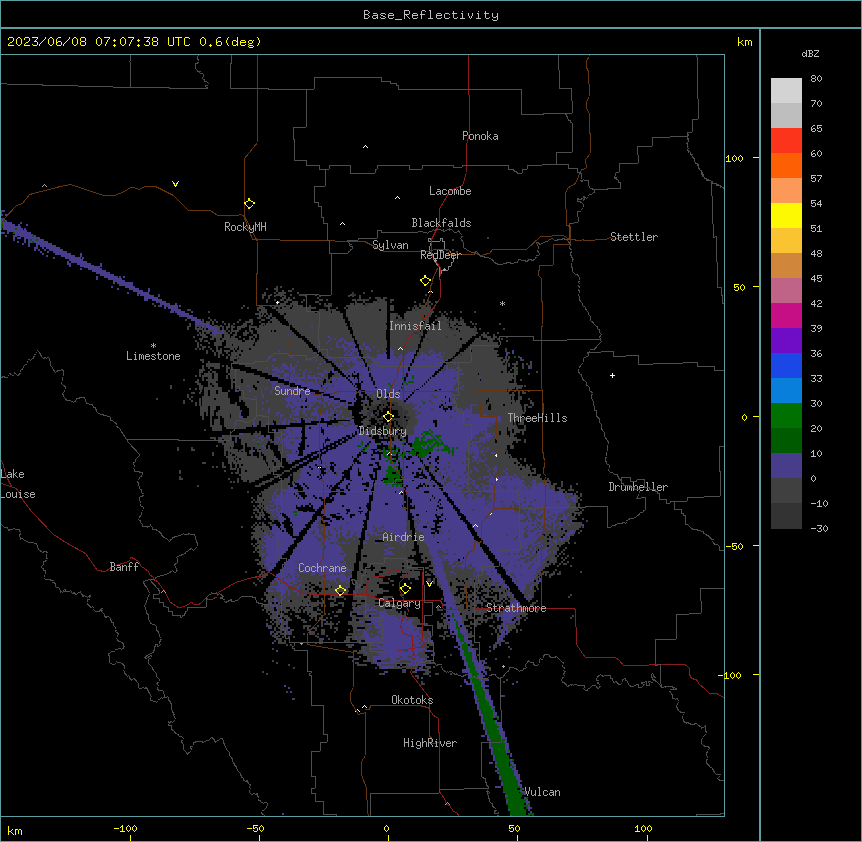The height and width of the screenshot is (842, 862).
Task: Select the purple 39 dBZ legend swatch
Action: pyautogui.click(x=786, y=341)
